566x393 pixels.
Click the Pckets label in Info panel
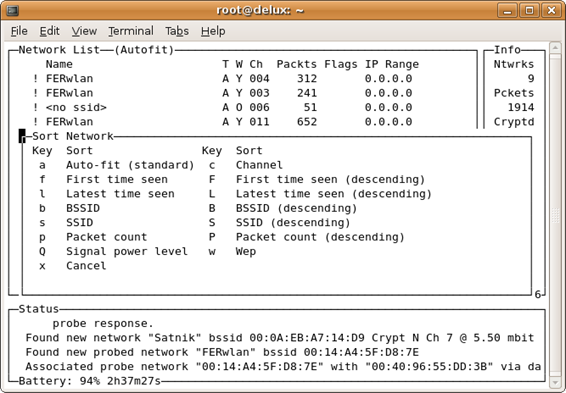[514, 93]
